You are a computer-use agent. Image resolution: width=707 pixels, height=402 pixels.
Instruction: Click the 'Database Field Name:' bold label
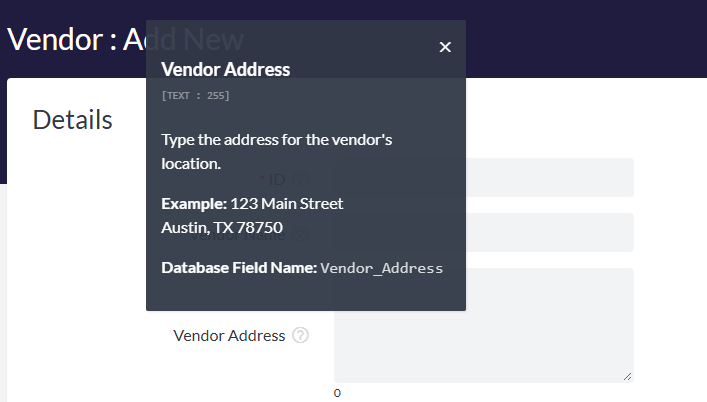[x=238, y=268]
